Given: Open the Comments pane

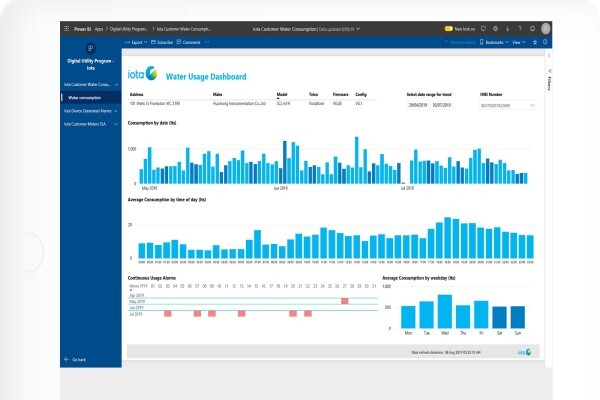Looking at the screenshot, I should [189, 42].
